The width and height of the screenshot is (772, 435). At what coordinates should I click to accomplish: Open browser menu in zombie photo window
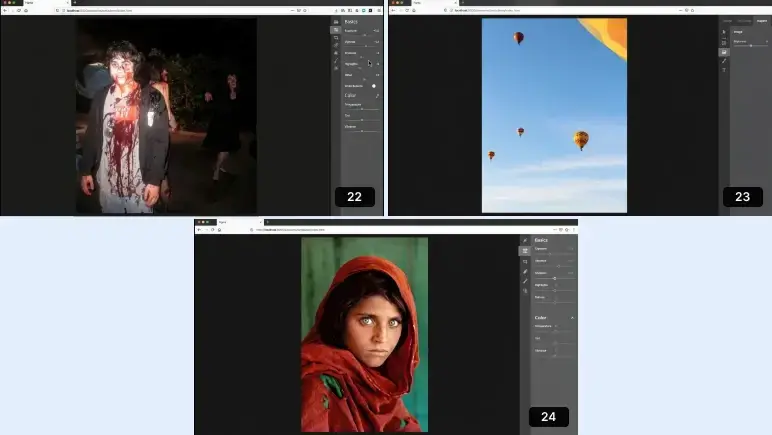(379, 10)
